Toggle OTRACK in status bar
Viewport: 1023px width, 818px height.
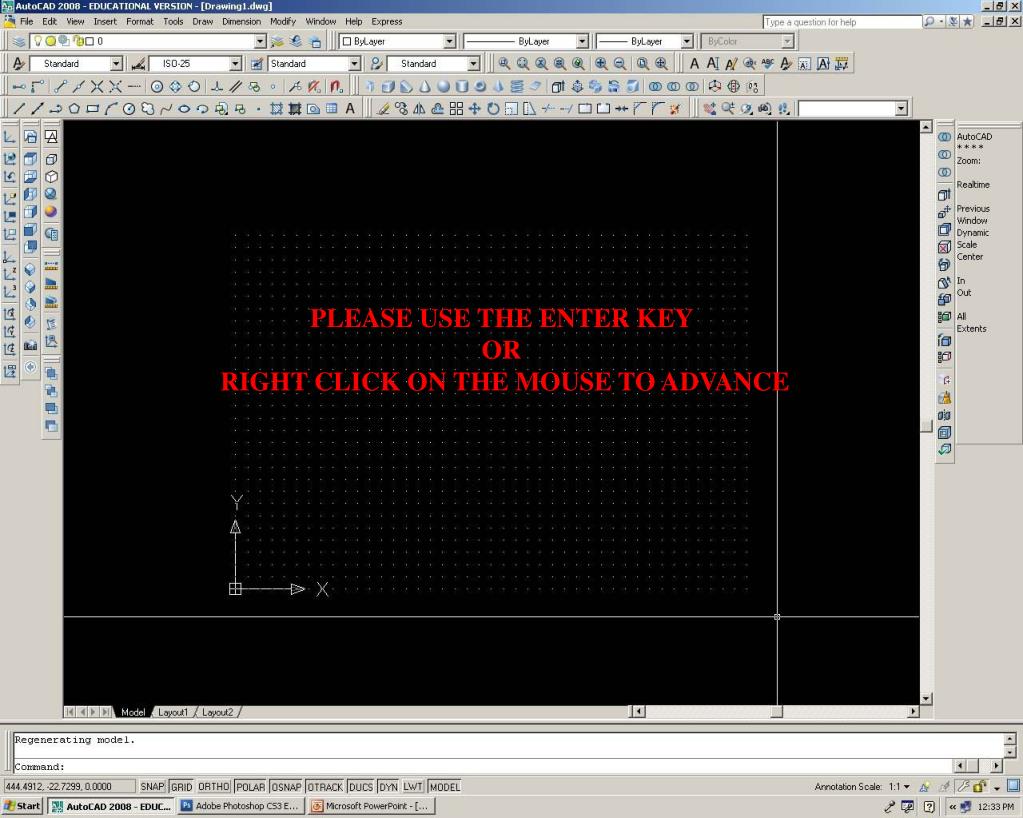point(325,787)
